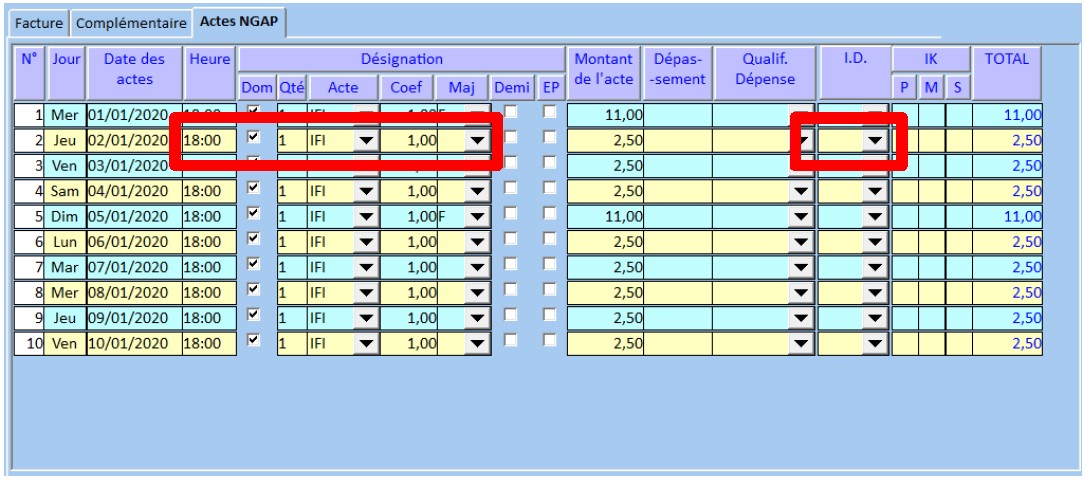Click the Dépassement field in row 8
Screen dimensions: 1086x480
coord(678,294)
